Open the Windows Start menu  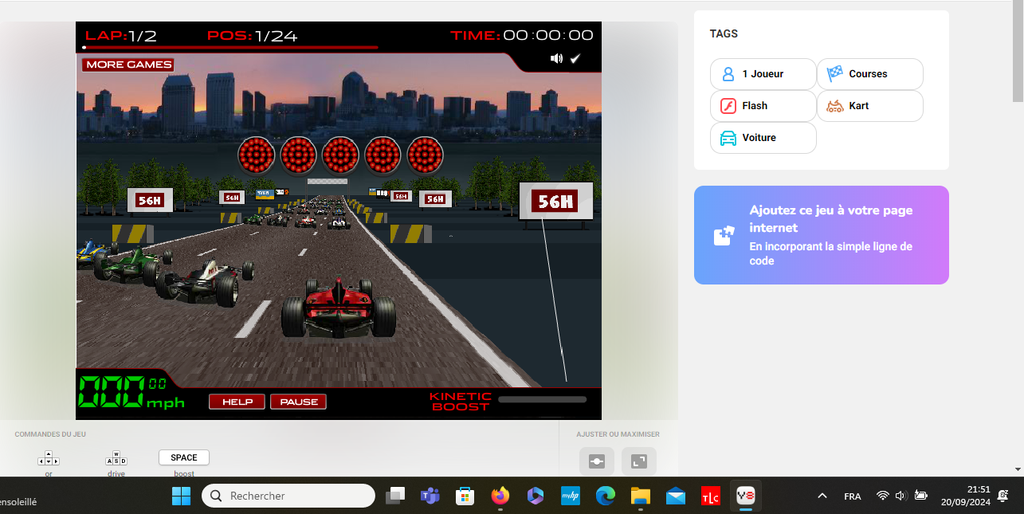181,496
